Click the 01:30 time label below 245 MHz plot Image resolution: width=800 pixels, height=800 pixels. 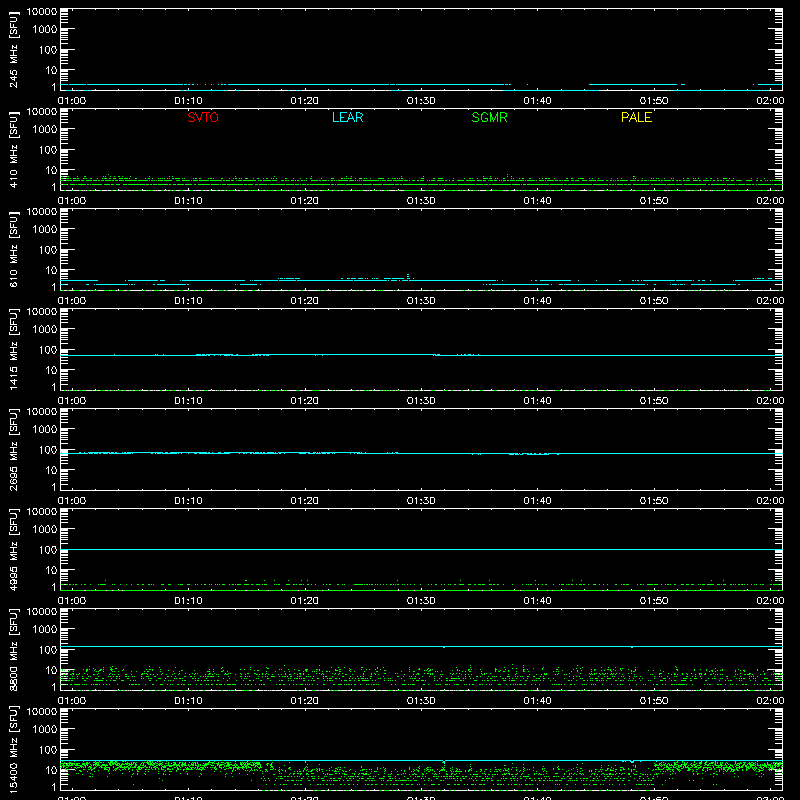point(421,101)
